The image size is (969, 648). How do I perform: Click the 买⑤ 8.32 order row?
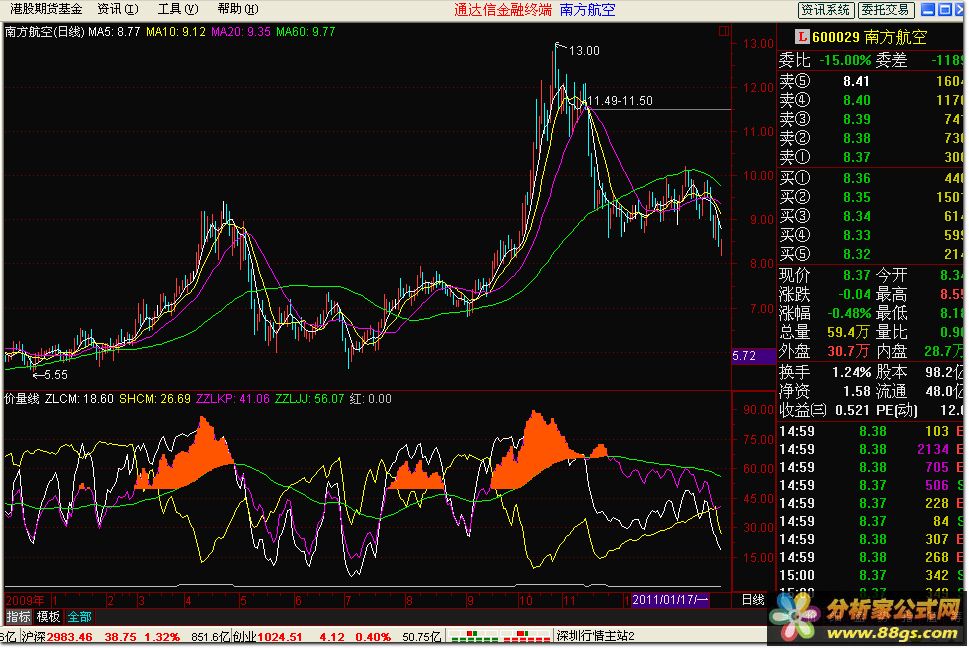click(870, 255)
